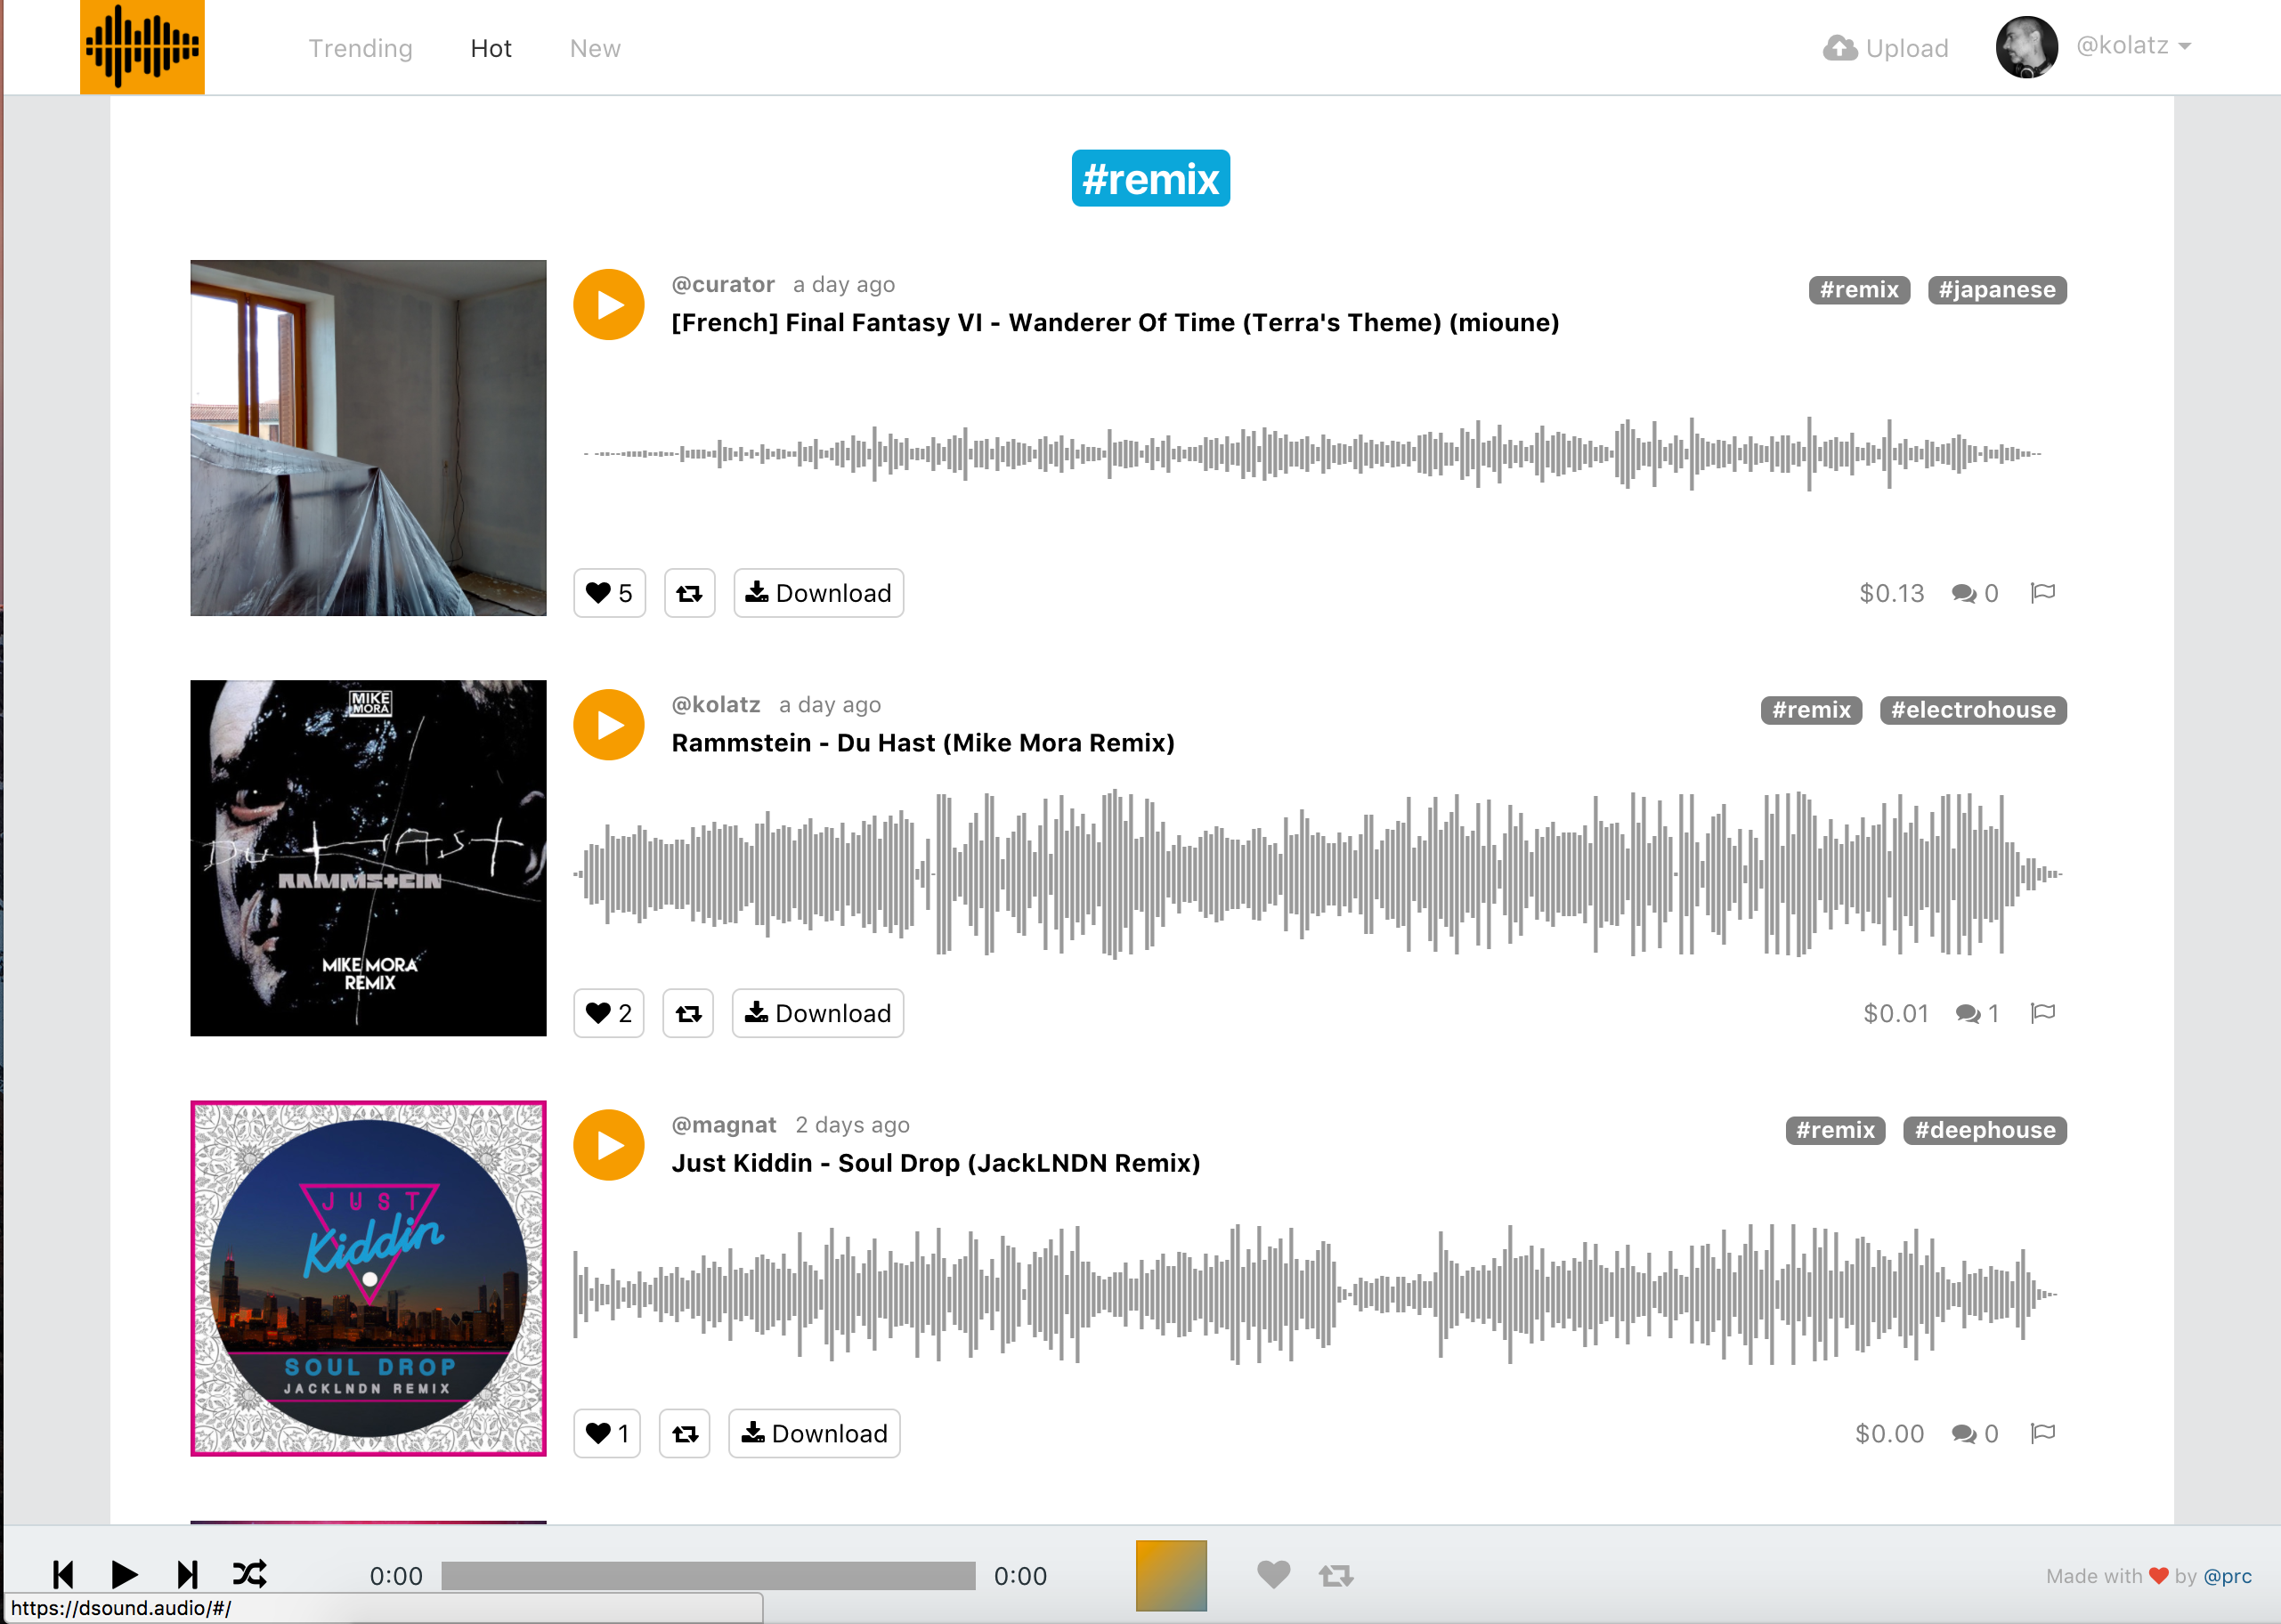Image resolution: width=2281 pixels, height=1624 pixels.
Task: Switch to the Hot tab
Action: (x=491, y=48)
